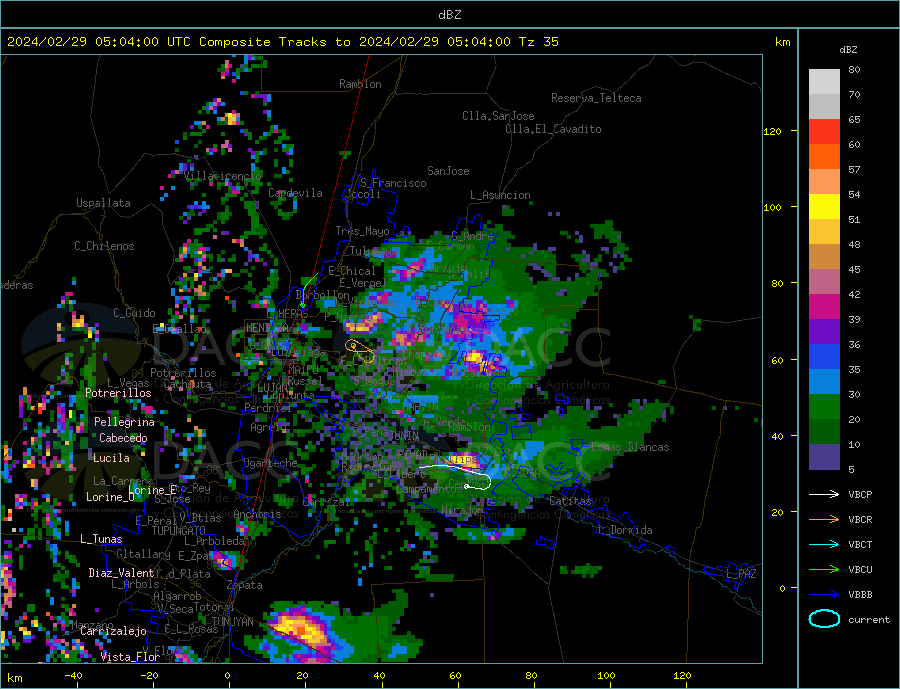
Task: Click the Clla.El_Cavadito map label
Action: 553,129
